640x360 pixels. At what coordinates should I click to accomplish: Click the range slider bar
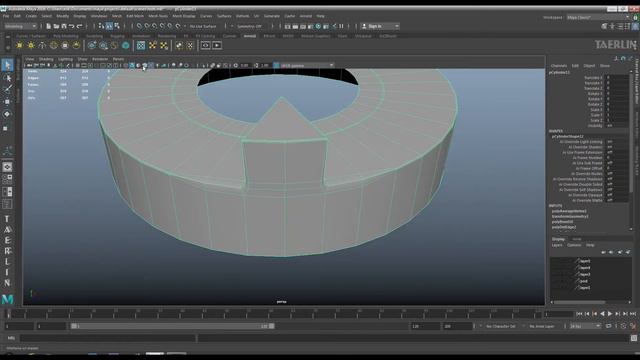click(x=172, y=326)
